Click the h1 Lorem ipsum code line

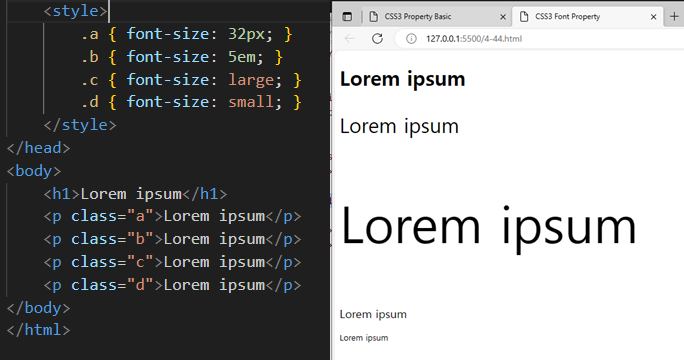pos(135,194)
